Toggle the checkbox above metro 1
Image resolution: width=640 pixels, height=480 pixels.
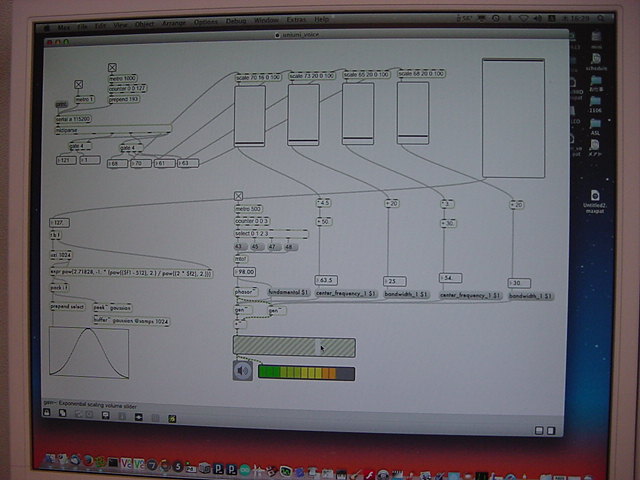[79, 84]
